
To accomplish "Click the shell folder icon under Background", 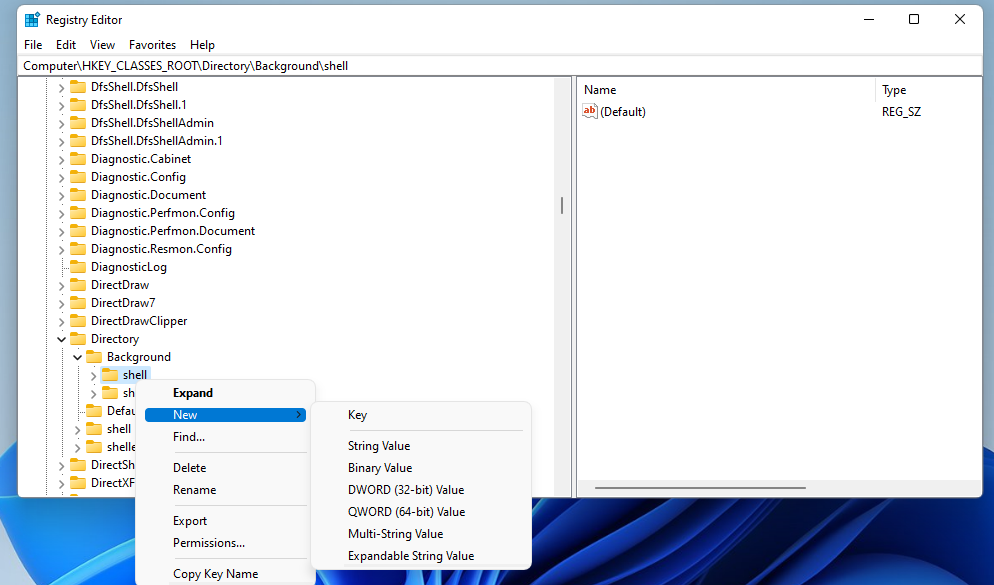I will (110, 374).
